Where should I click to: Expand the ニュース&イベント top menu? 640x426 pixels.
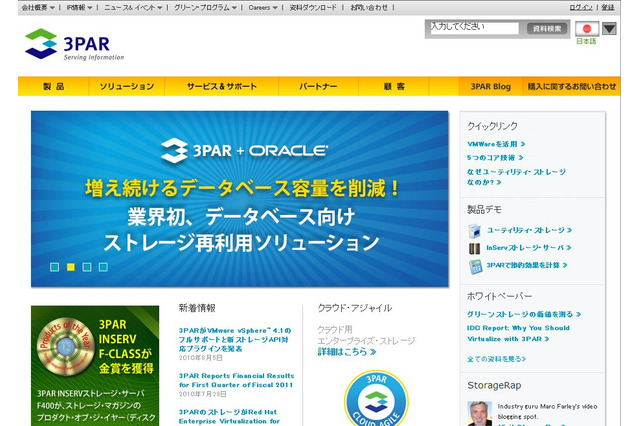click(133, 7)
